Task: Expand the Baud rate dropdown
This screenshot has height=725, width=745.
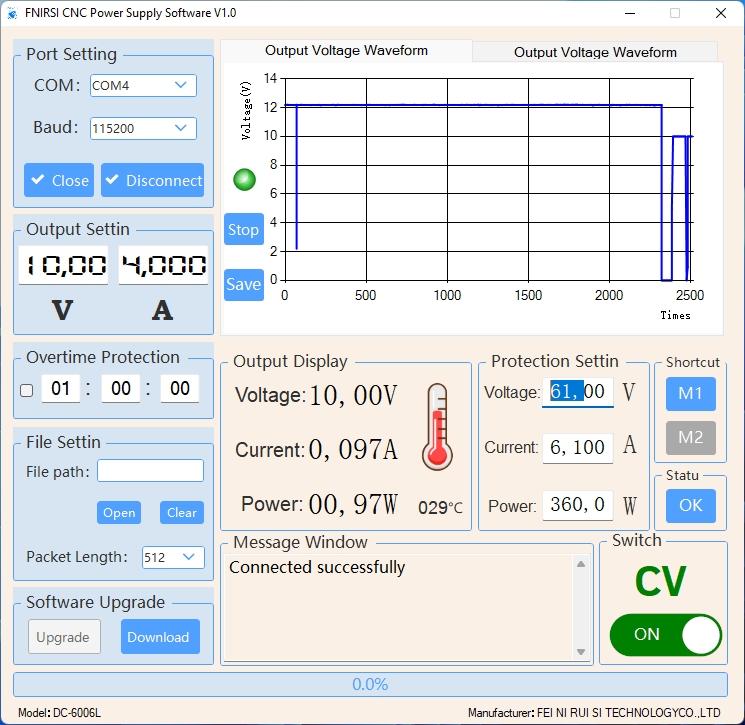Action: [143, 128]
